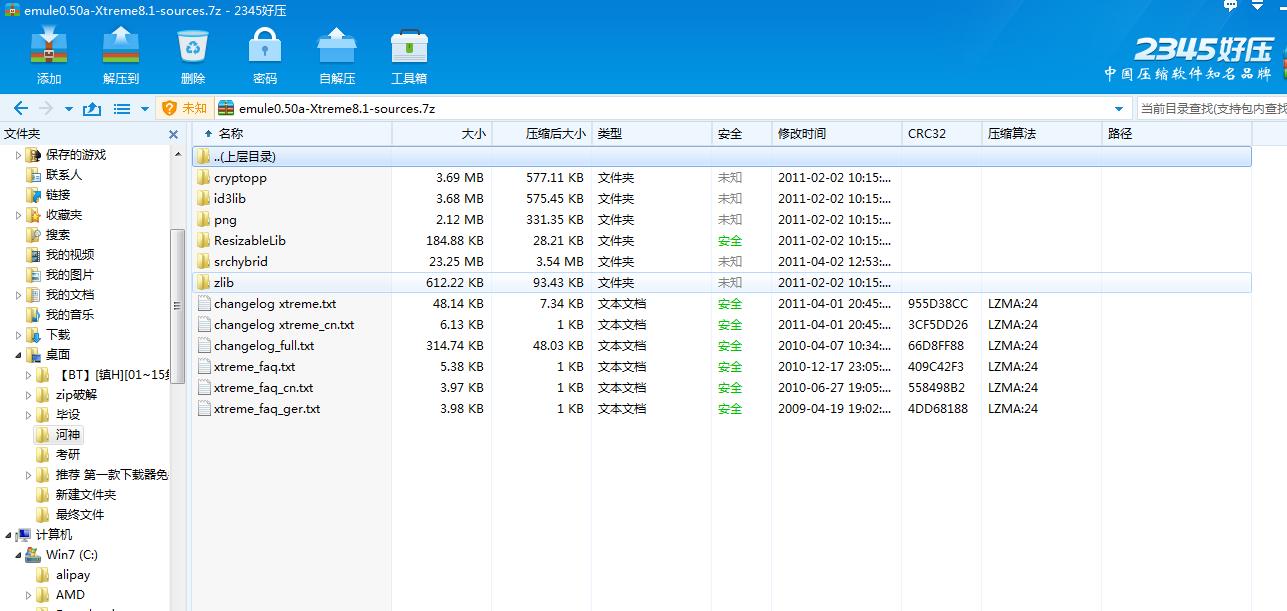Screen dimensions: 1287x611
Task: Open the navigation history dropdown arrow
Action: 69,109
